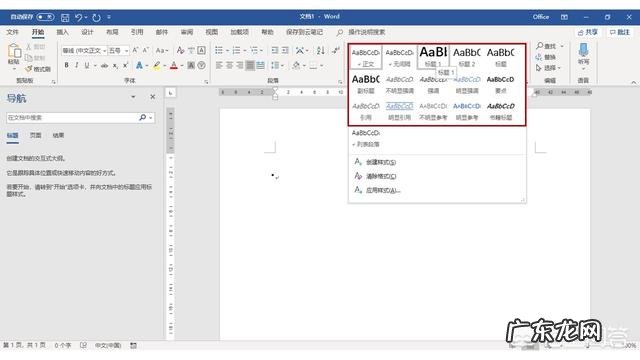Open the Change Case Aa dropdown

click(162, 50)
